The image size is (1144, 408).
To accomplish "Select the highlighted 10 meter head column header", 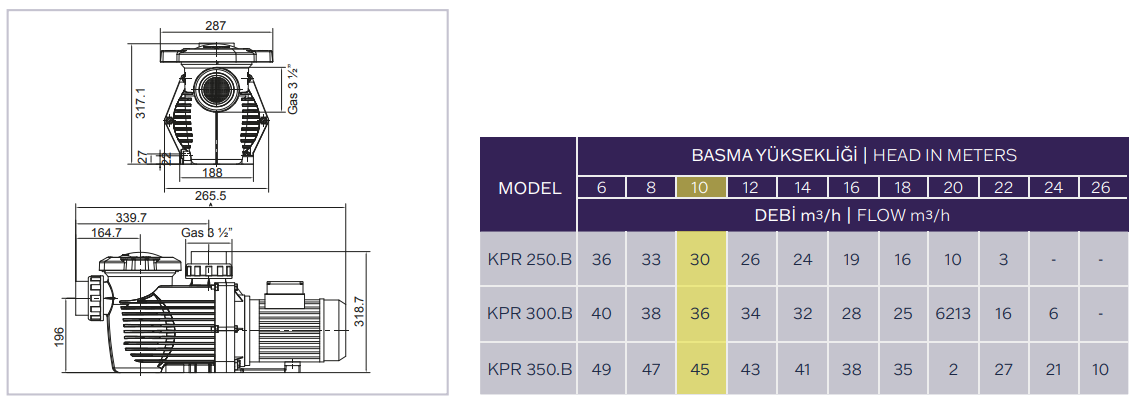I will (700, 187).
